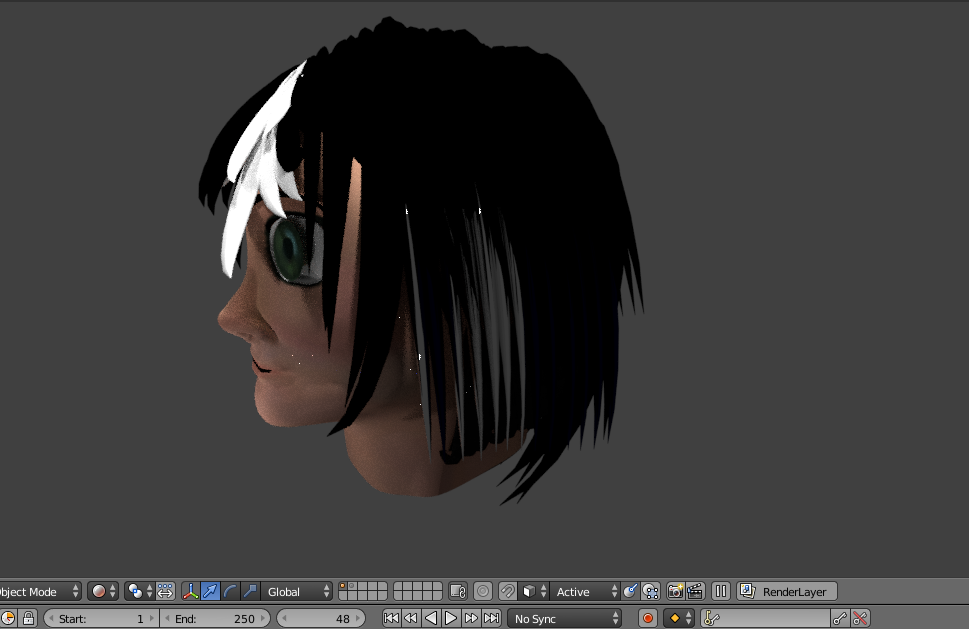Click the OpenGL render animation clapperboard

(x=695, y=591)
